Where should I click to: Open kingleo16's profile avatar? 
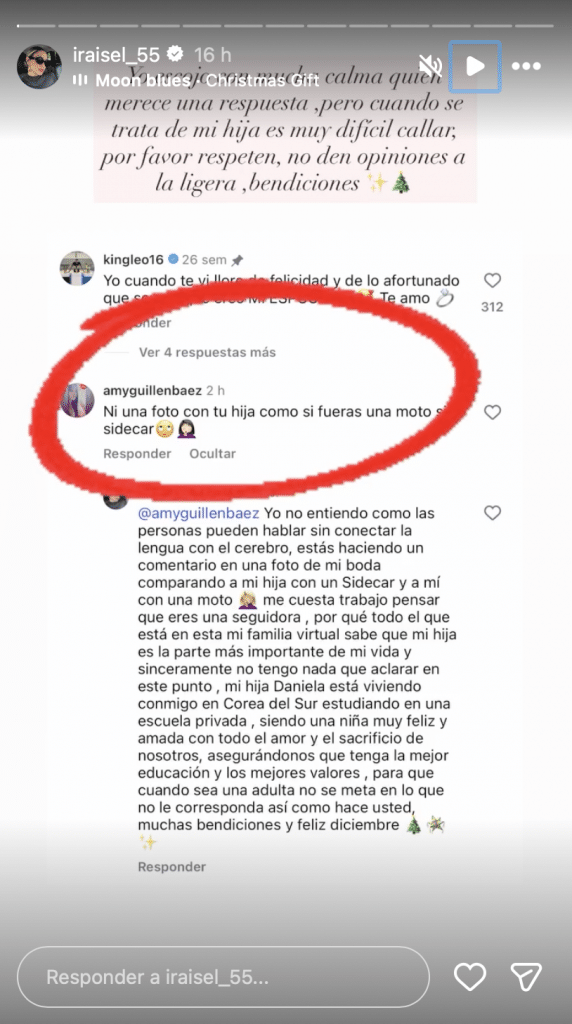tap(77, 268)
